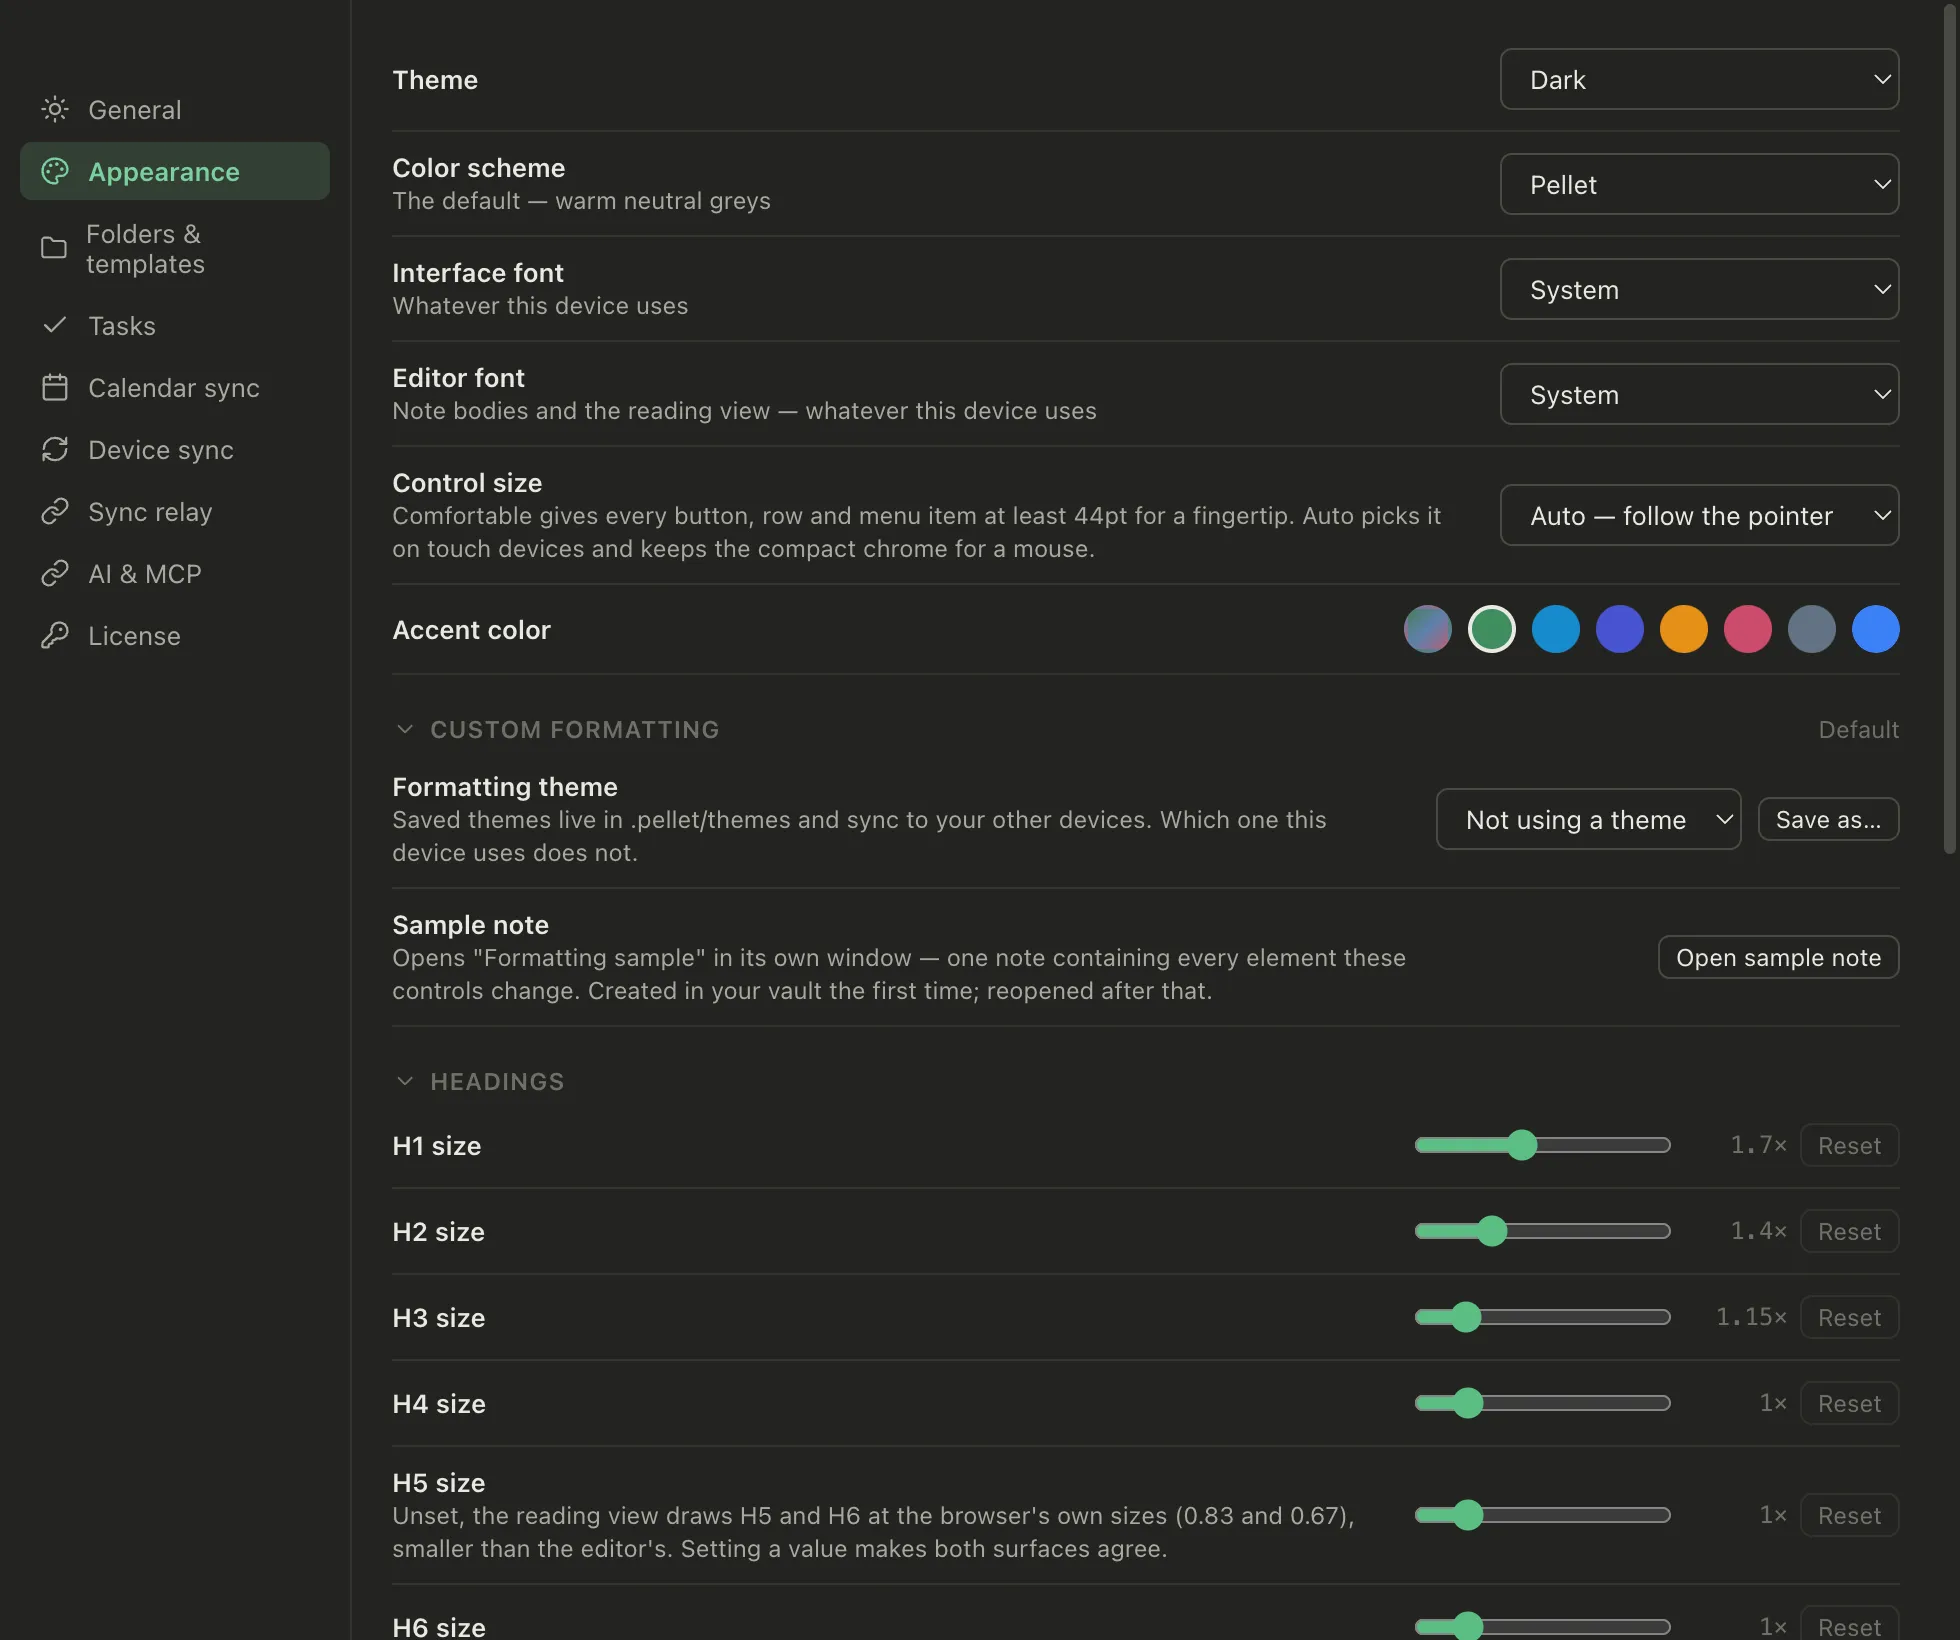Click the Sync relay link icon
Viewport: 1960px width, 1640px height.
(55, 511)
